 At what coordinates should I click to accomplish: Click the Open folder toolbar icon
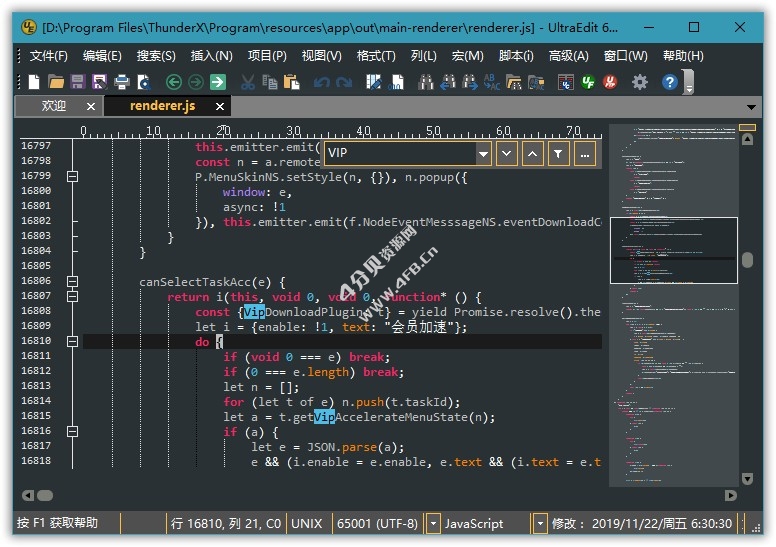56,82
